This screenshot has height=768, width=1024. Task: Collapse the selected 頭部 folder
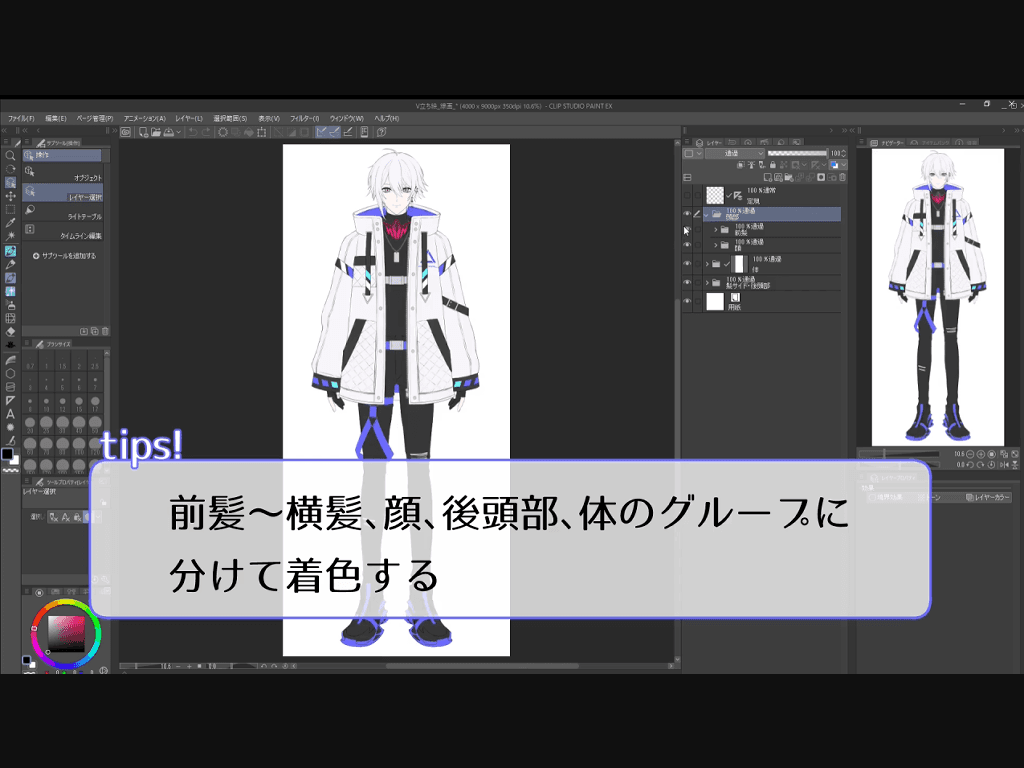[705, 215]
